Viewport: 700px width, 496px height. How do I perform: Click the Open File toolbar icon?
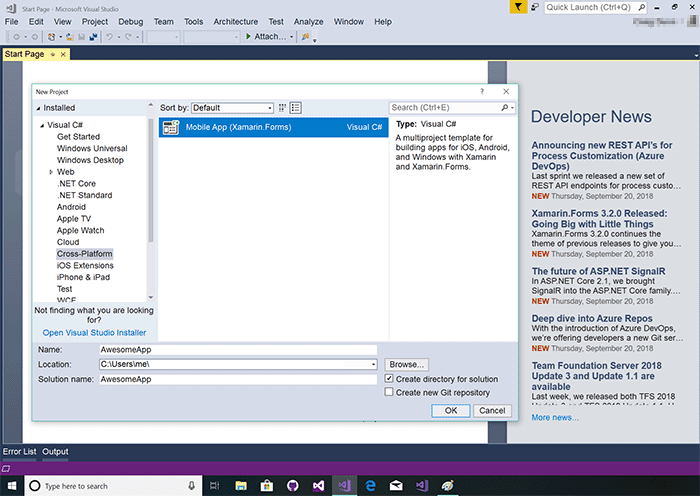pos(70,37)
